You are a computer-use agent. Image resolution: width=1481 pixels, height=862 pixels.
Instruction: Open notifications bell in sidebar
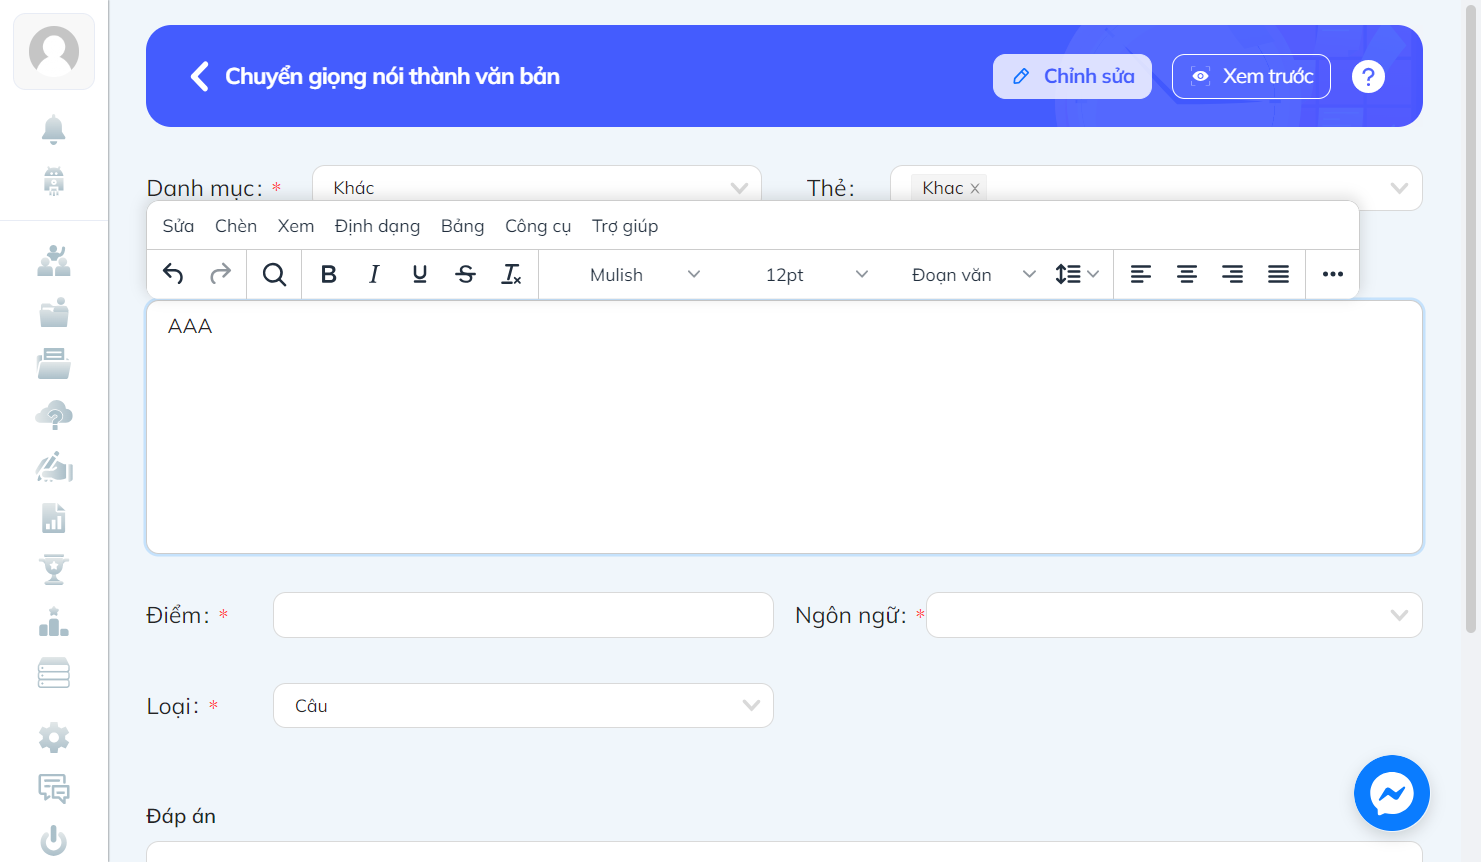(x=54, y=129)
